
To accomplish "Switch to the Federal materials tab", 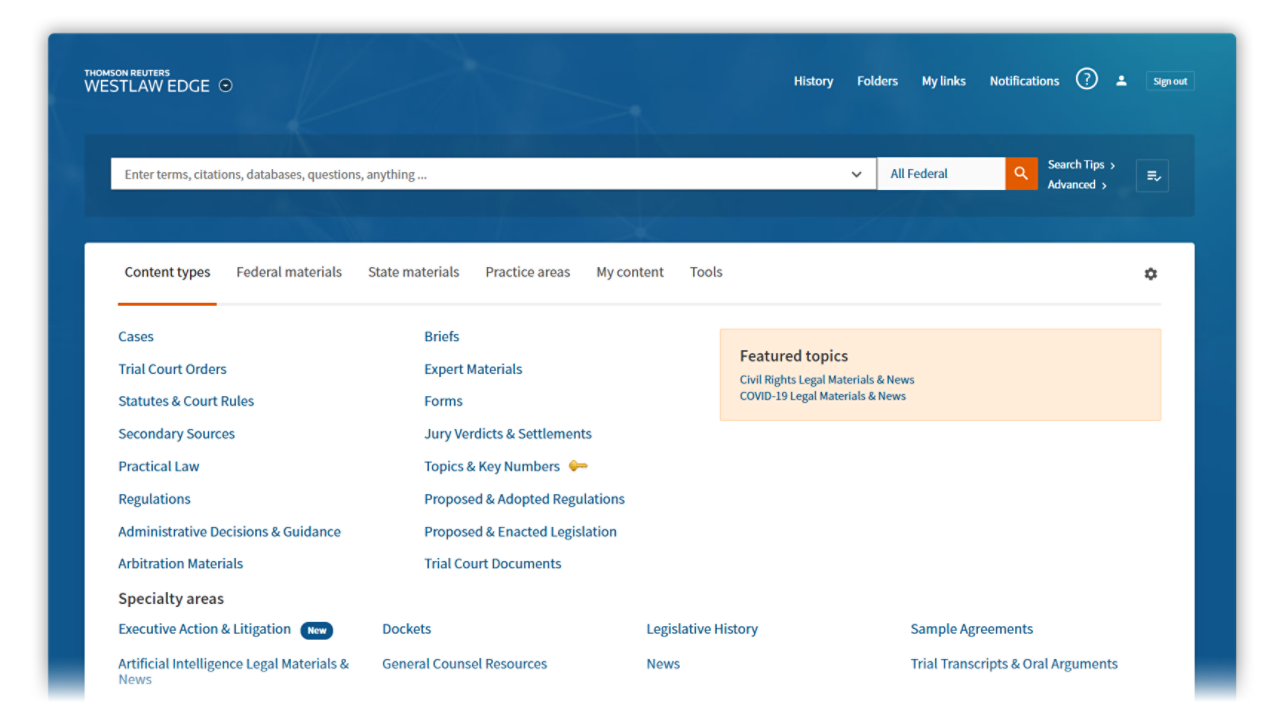I will (x=289, y=272).
